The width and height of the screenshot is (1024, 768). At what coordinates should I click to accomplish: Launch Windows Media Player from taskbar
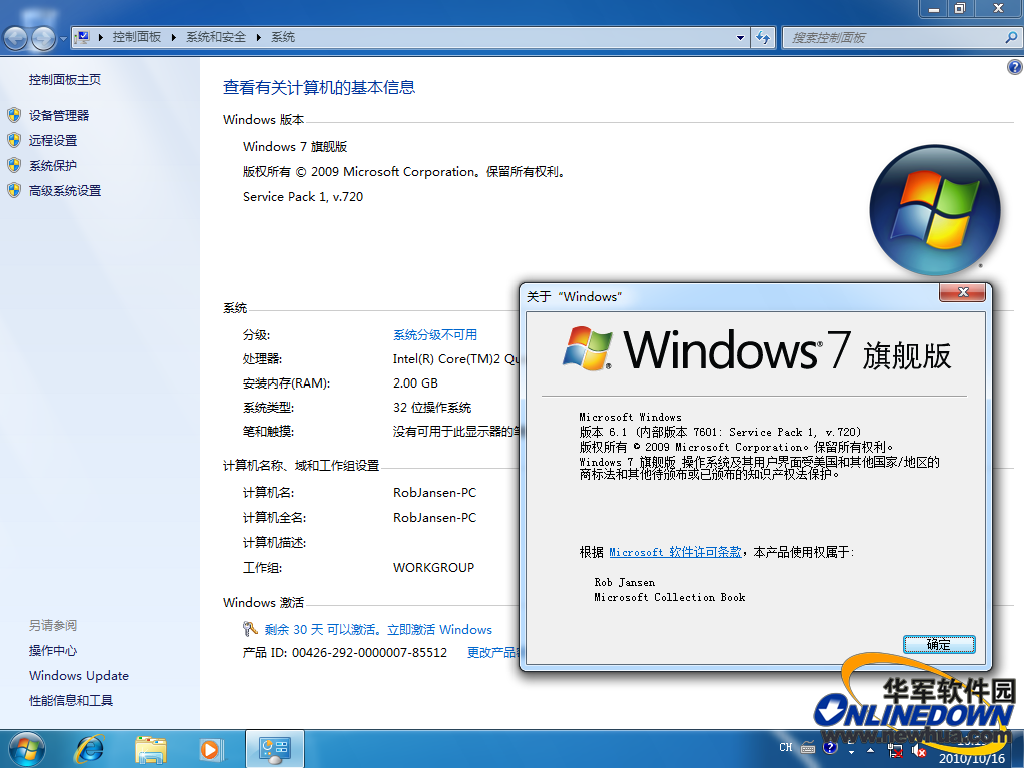pyautogui.click(x=210, y=748)
